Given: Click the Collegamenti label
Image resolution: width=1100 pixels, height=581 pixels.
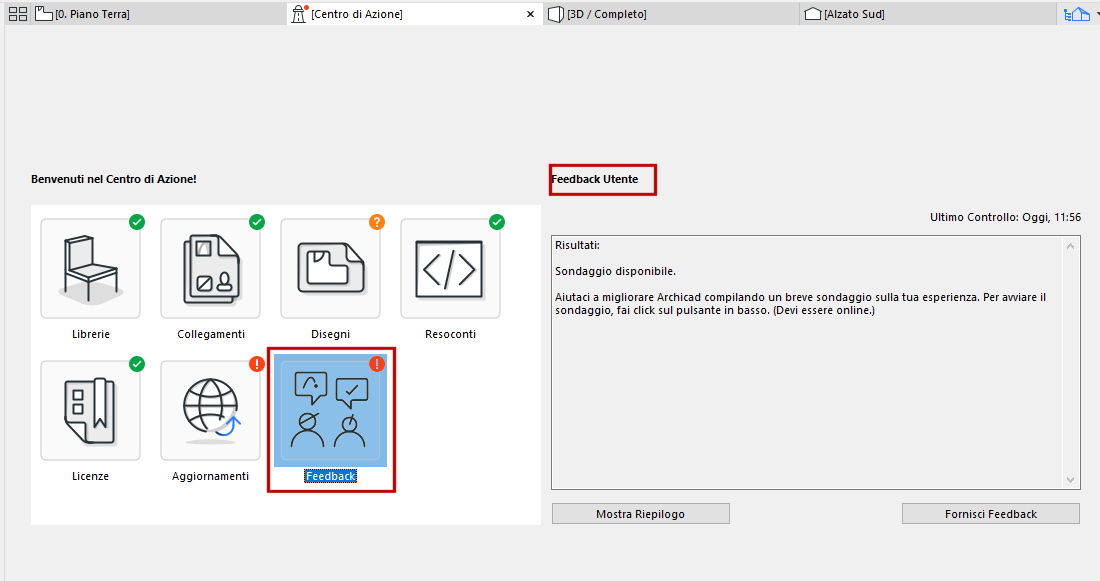Looking at the screenshot, I should pos(210,334).
